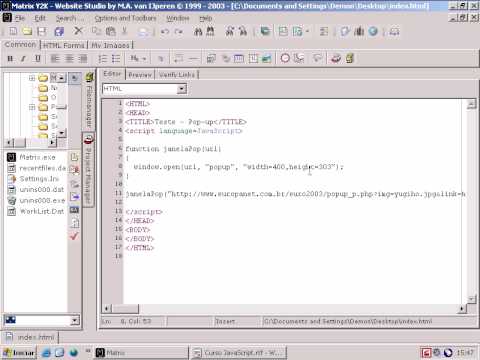Click the Open file folder icon
This screenshot has height=360, width=480.
pos(27,31)
